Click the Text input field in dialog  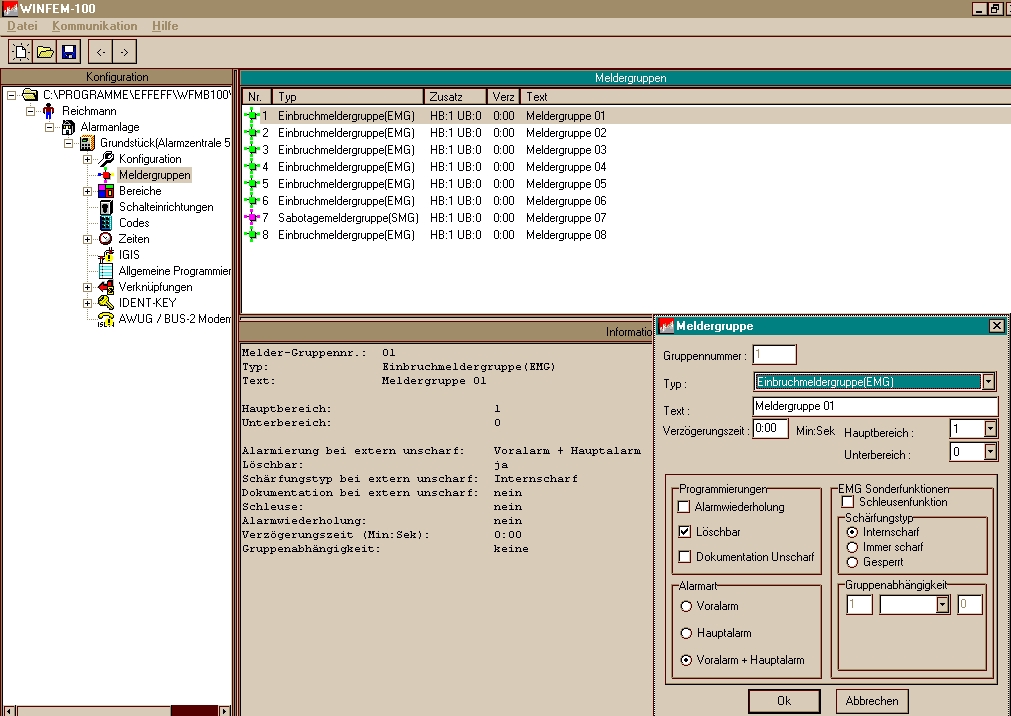point(874,407)
